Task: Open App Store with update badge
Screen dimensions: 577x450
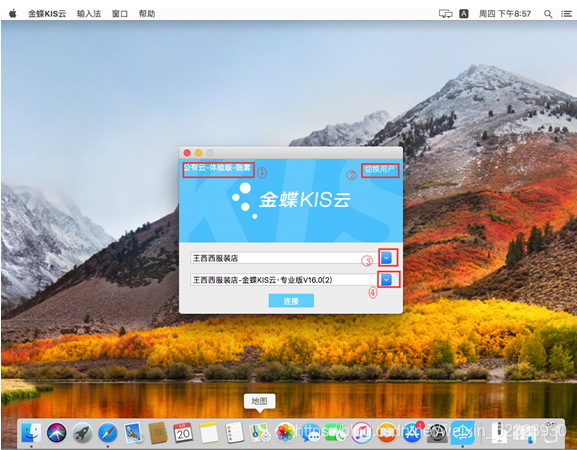Action: (412, 432)
